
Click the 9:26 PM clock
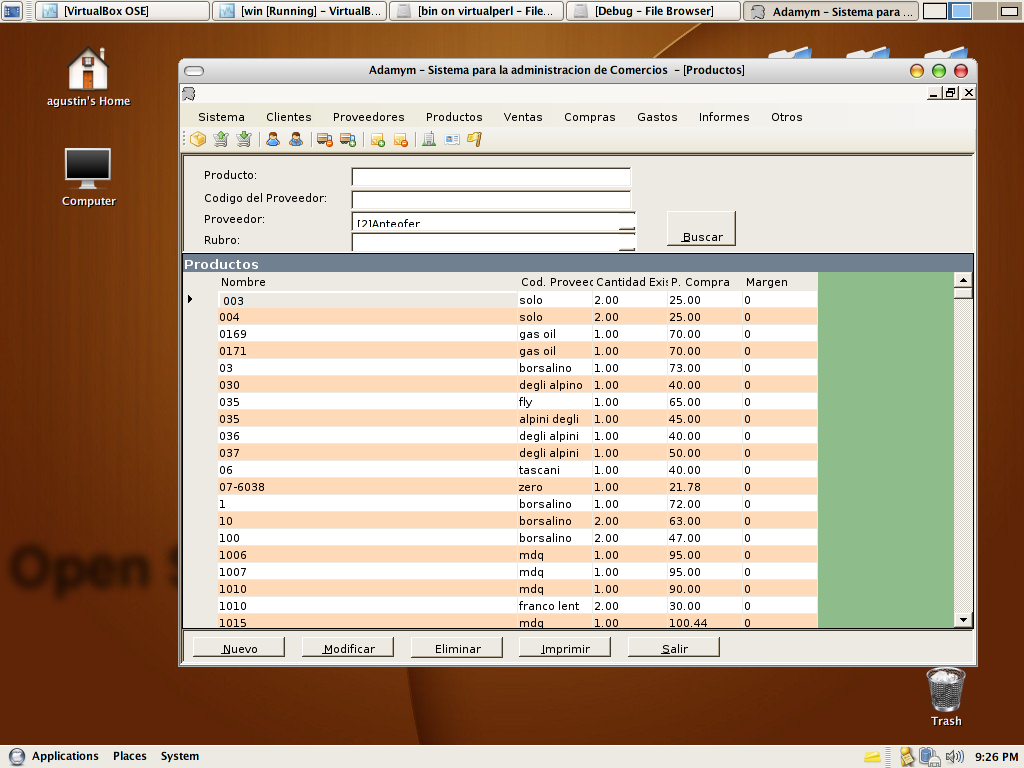[996, 757]
